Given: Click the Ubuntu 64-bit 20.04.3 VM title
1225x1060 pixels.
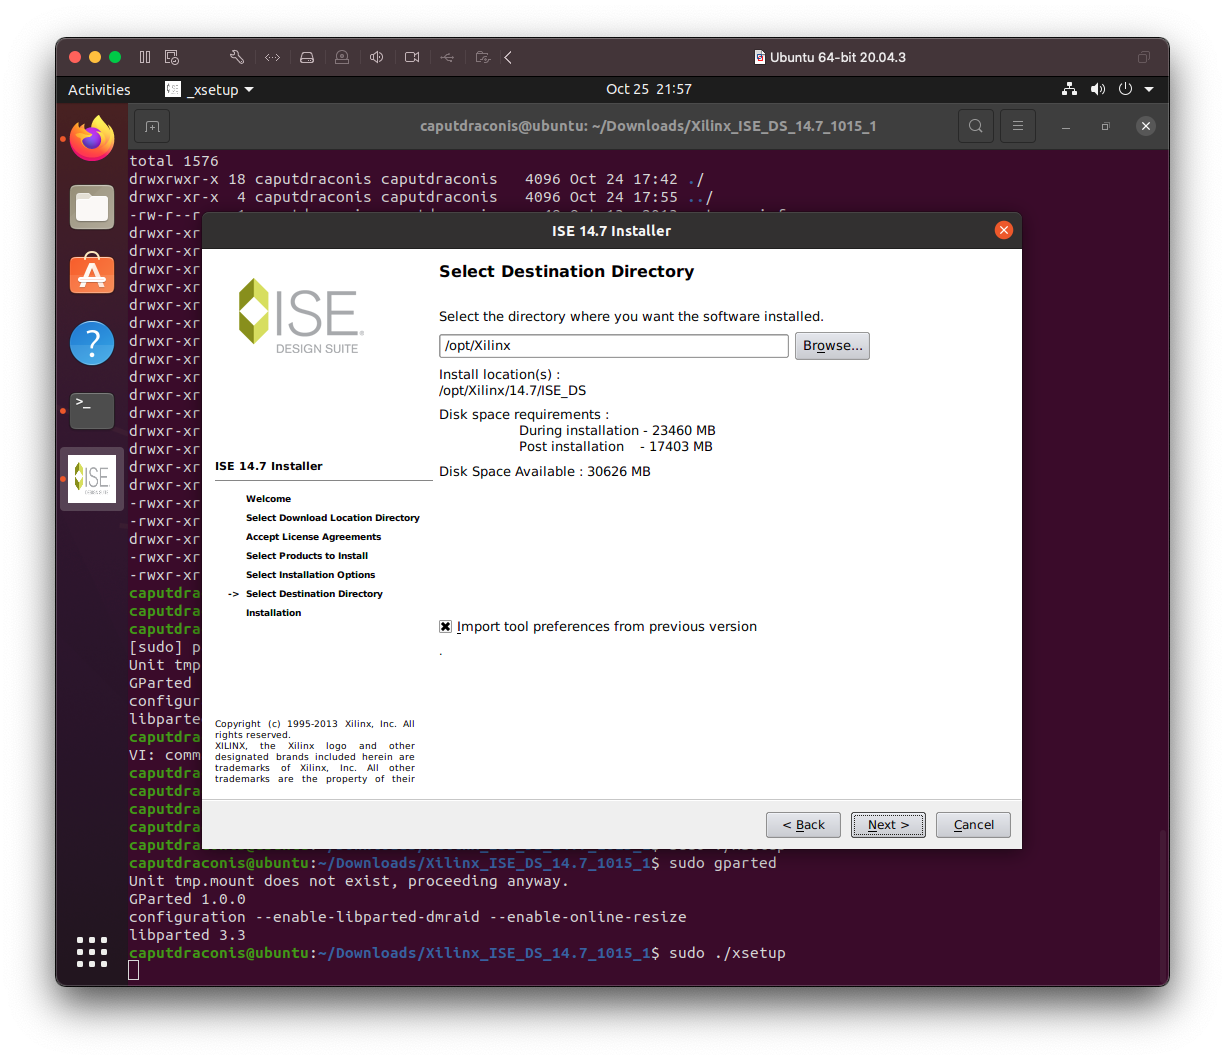Looking at the screenshot, I should point(838,57).
